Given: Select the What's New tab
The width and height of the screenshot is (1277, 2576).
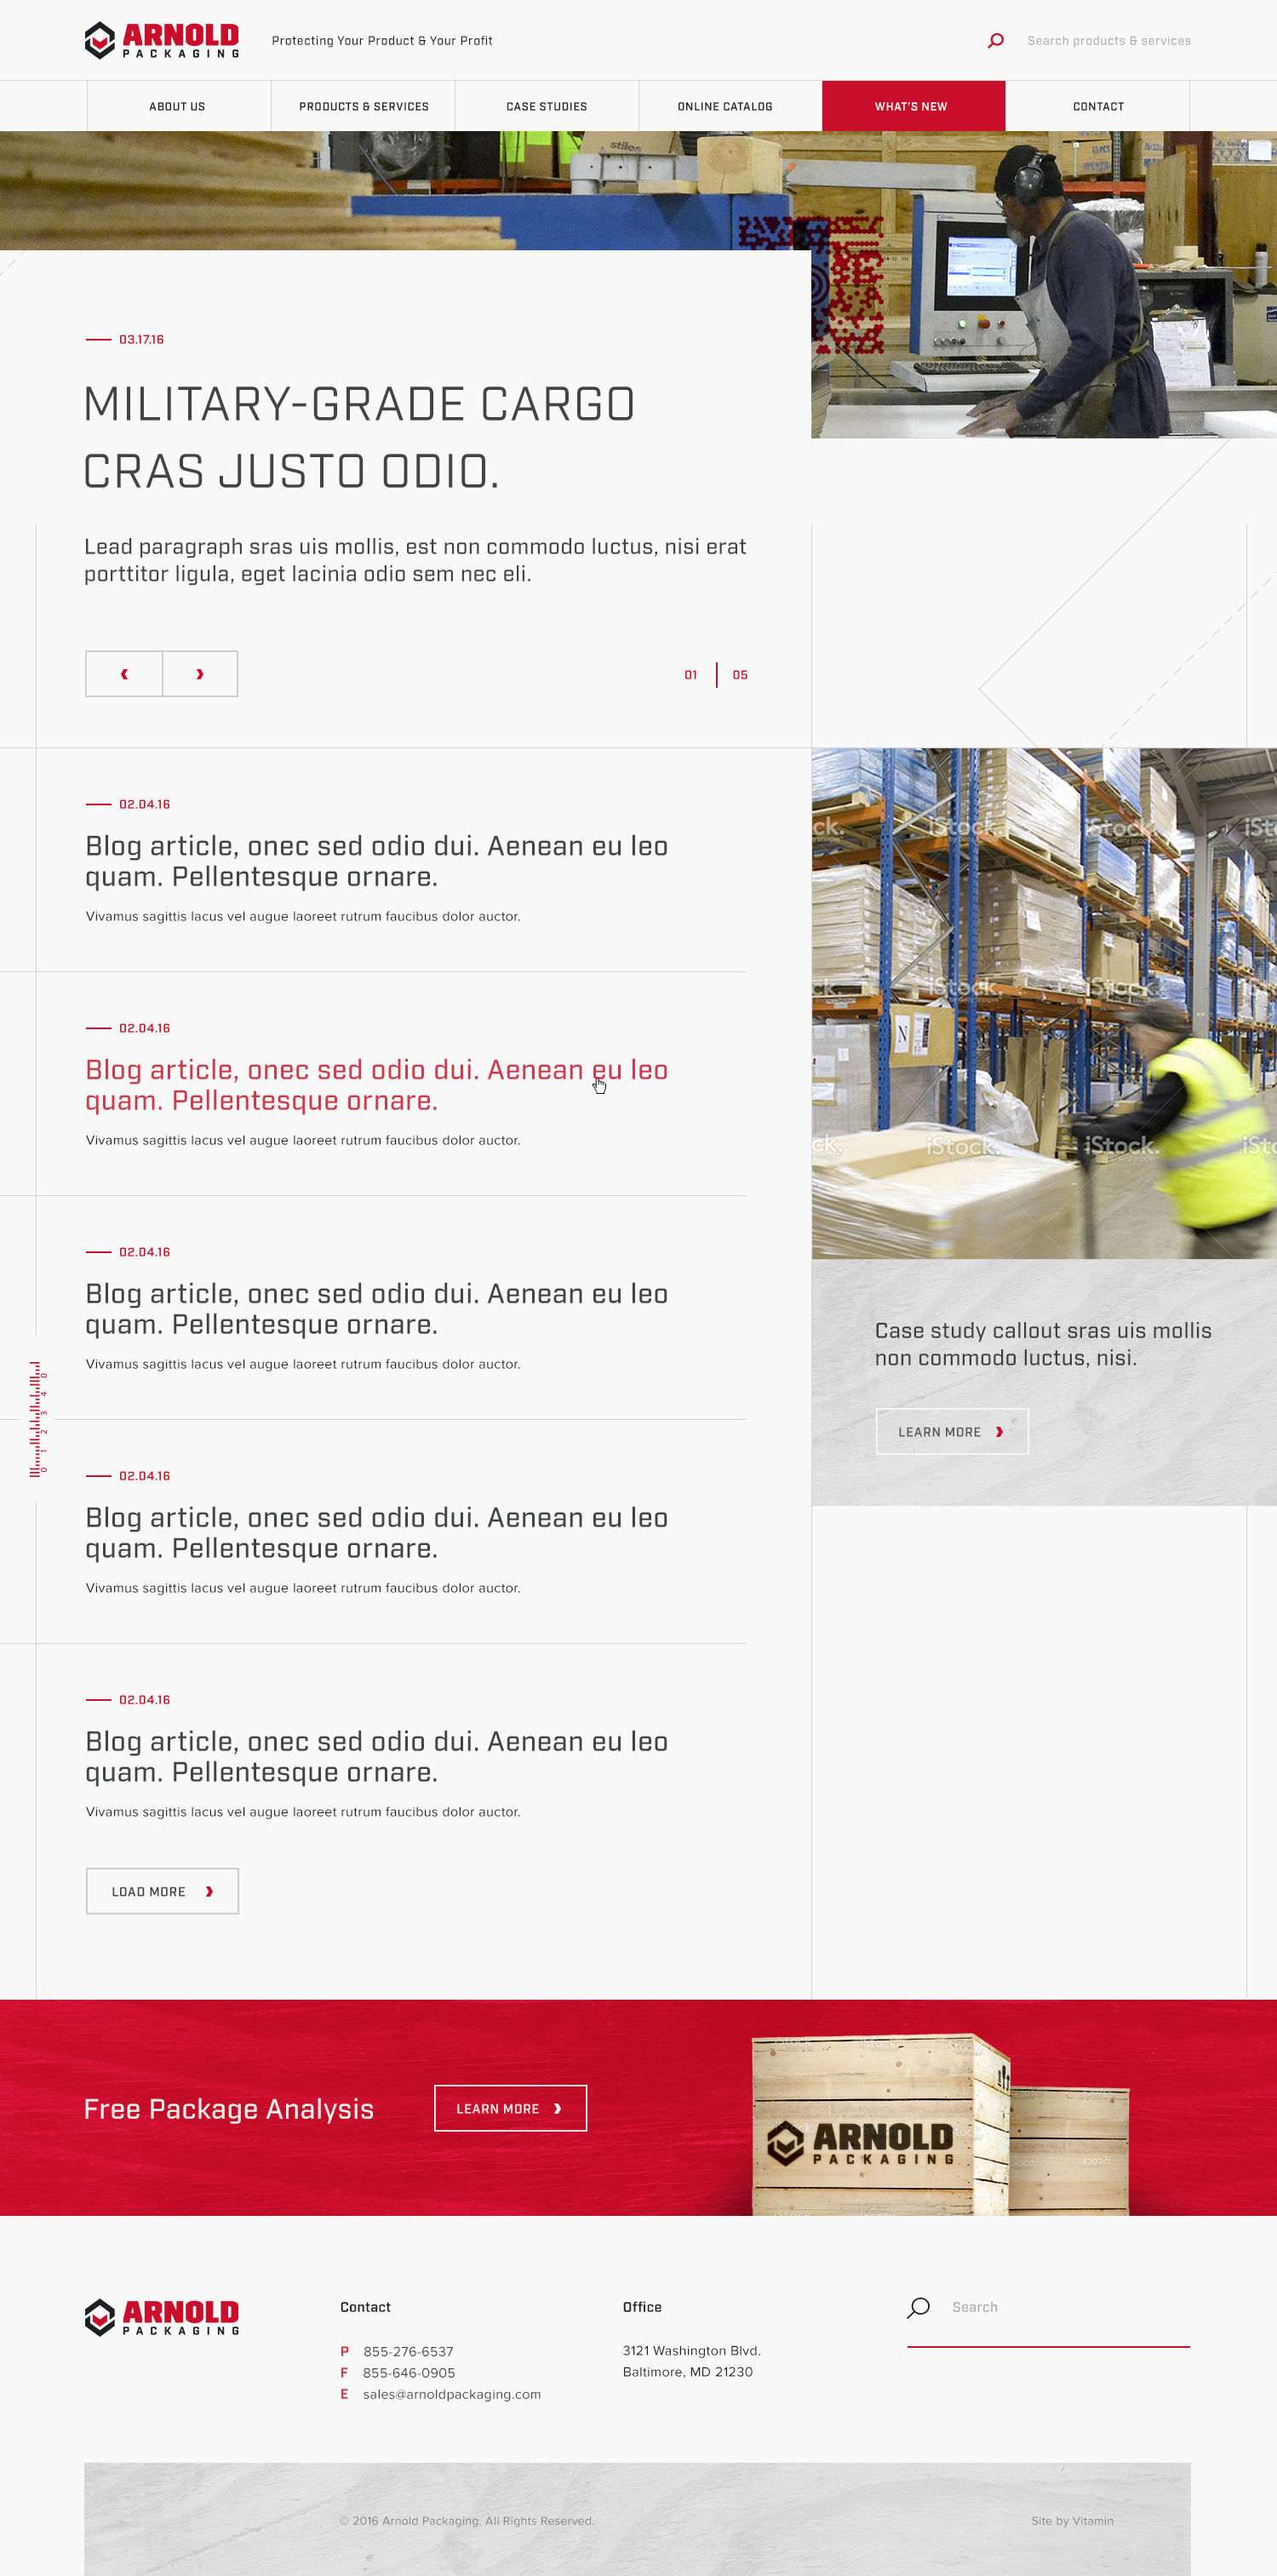Looking at the screenshot, I should click(911, 106).
